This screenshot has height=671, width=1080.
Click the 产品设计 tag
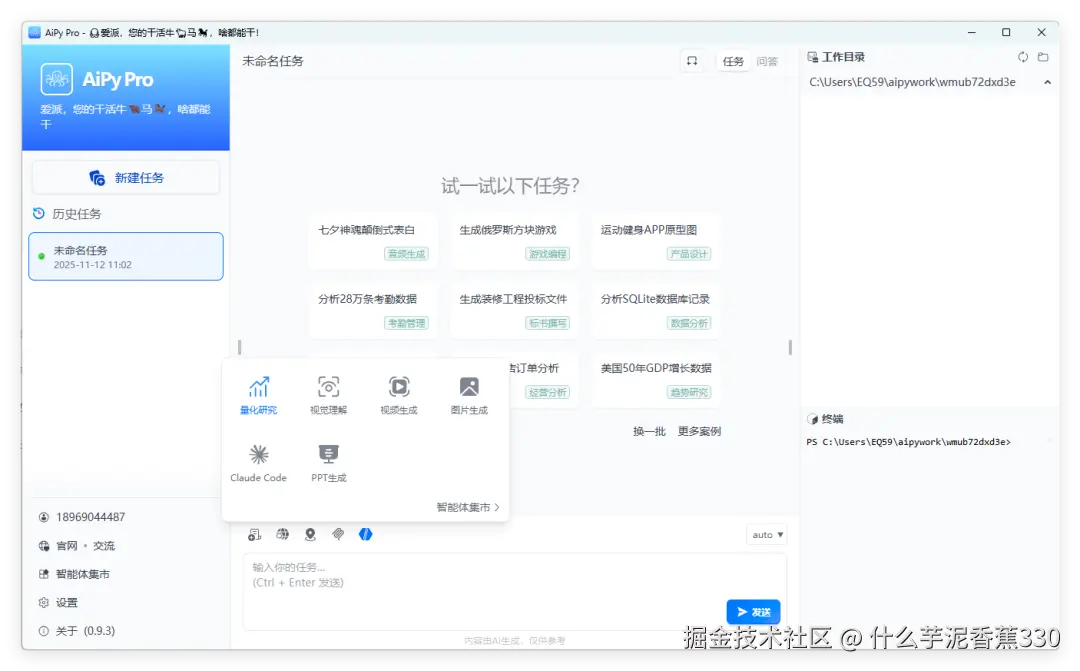coord(689,254)
